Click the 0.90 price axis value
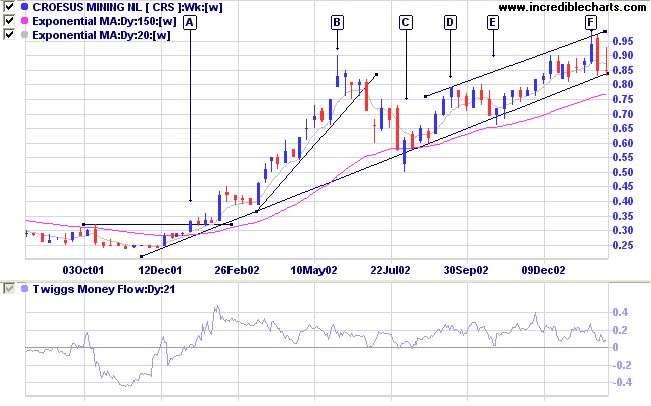The height and width of the screenshot is (406, 651). pos(623,55)
